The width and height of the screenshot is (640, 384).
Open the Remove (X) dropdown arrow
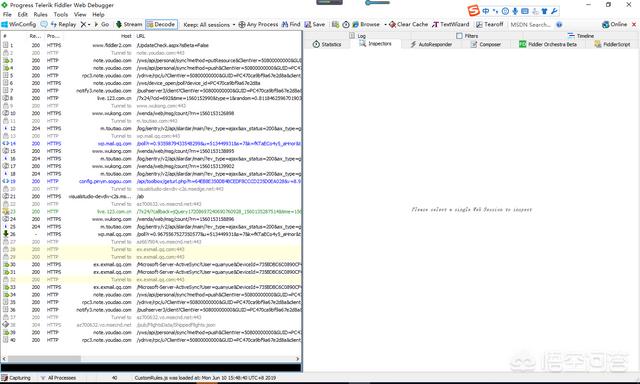click(89, 25)
